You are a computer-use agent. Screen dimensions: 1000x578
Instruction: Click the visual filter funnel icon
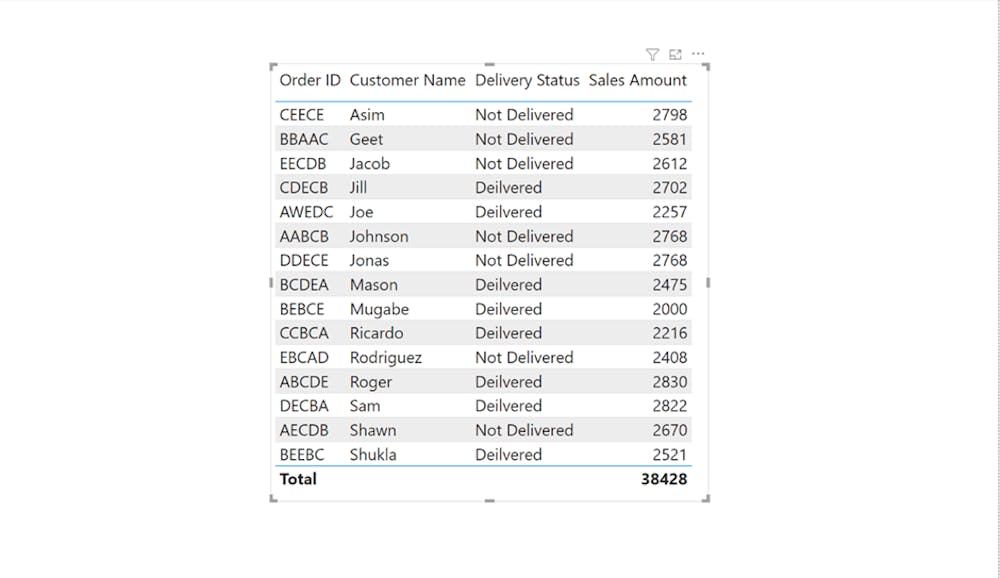pos(652,54)
